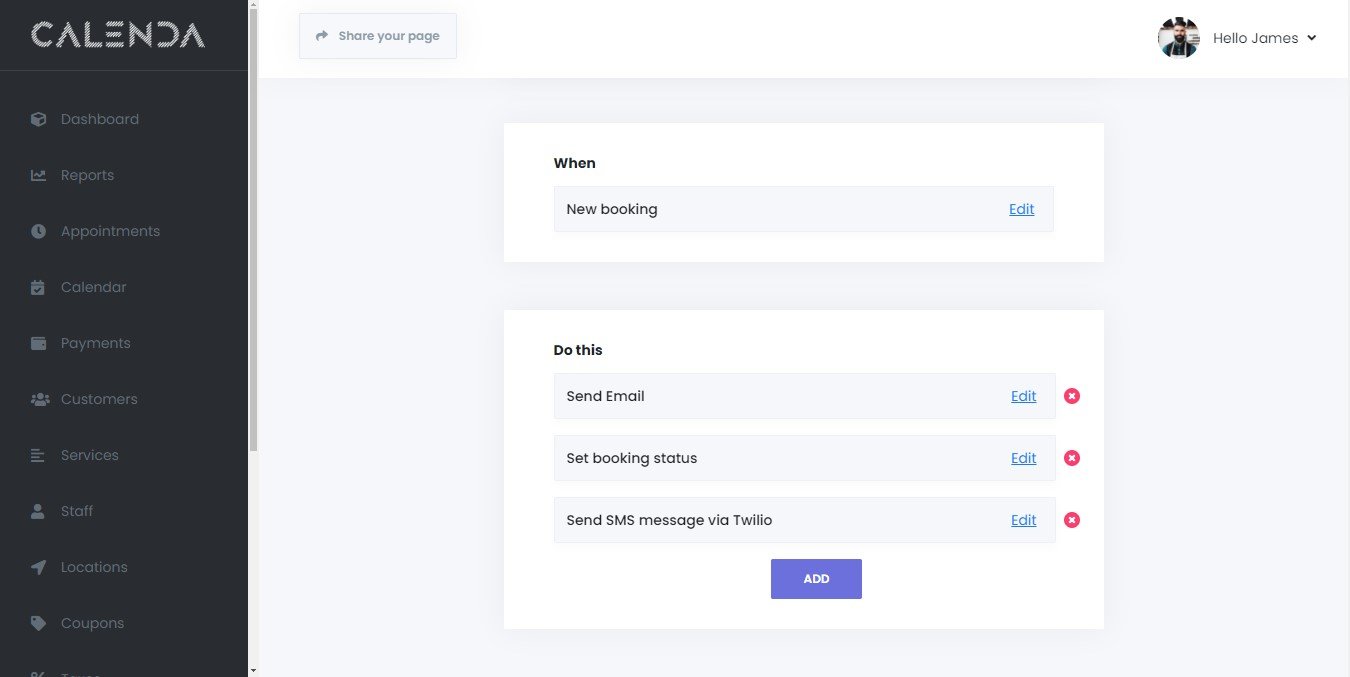Click the Do this heading
Screen dimensions: 1350x677
pos(578,350)
